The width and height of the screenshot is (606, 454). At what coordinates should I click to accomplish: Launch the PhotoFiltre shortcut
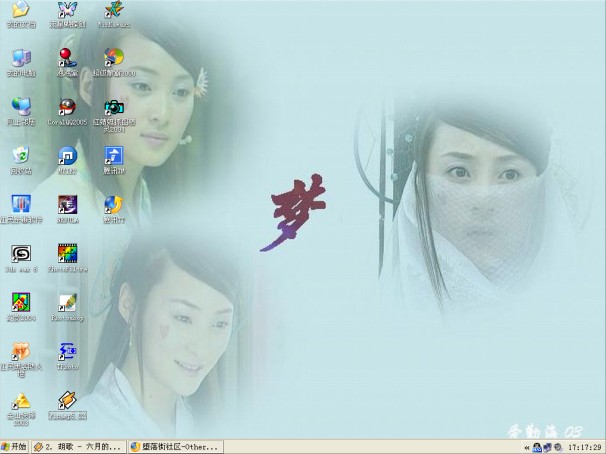pos(67,253)
